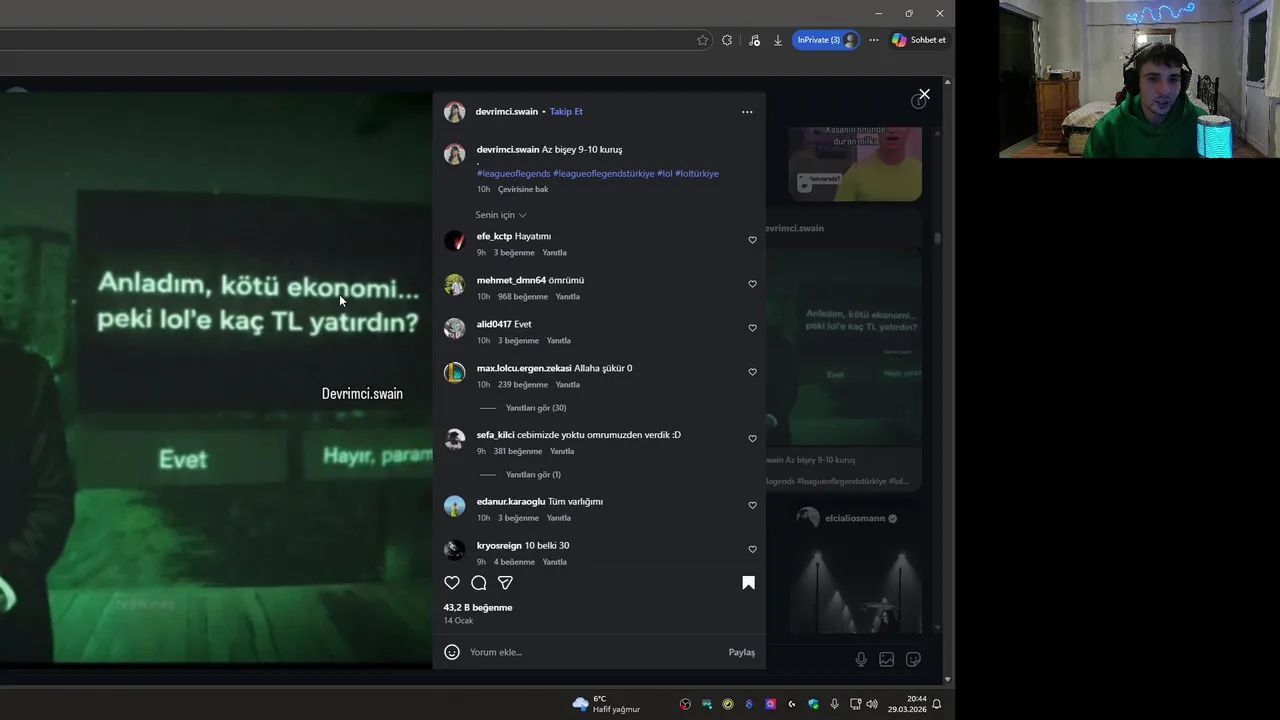Like mehmet_dmn64's comment
This screenshot has height=720, width=1280.
753,284
